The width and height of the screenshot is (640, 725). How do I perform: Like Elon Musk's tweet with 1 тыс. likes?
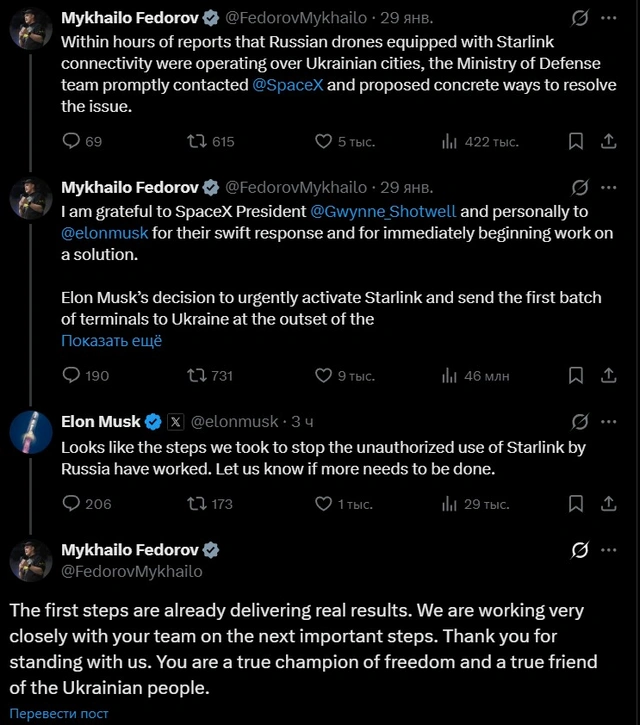tap(324, 504)
